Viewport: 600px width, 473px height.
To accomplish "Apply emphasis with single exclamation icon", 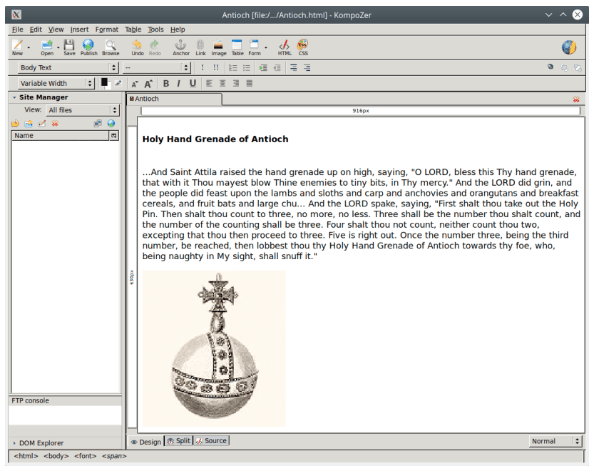I will point(202,68).
